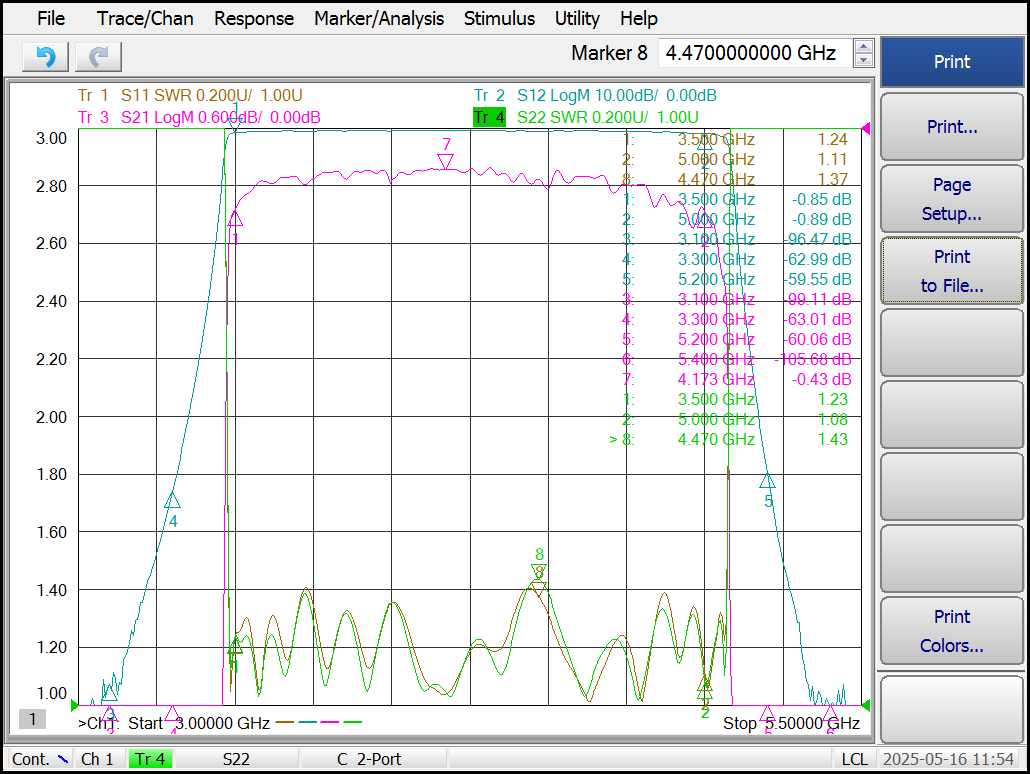This screenshot has width=1030, height=774.
Task: Click the Cont. sweep status indicator
Action: 39,759
